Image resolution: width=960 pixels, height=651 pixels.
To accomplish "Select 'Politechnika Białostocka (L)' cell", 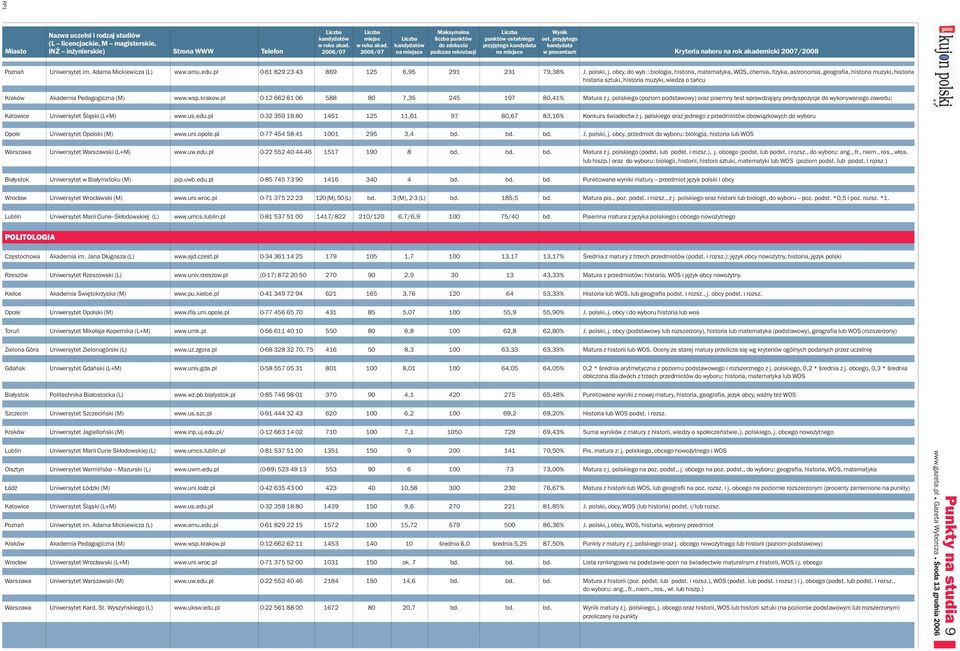I will pos(86,395).
